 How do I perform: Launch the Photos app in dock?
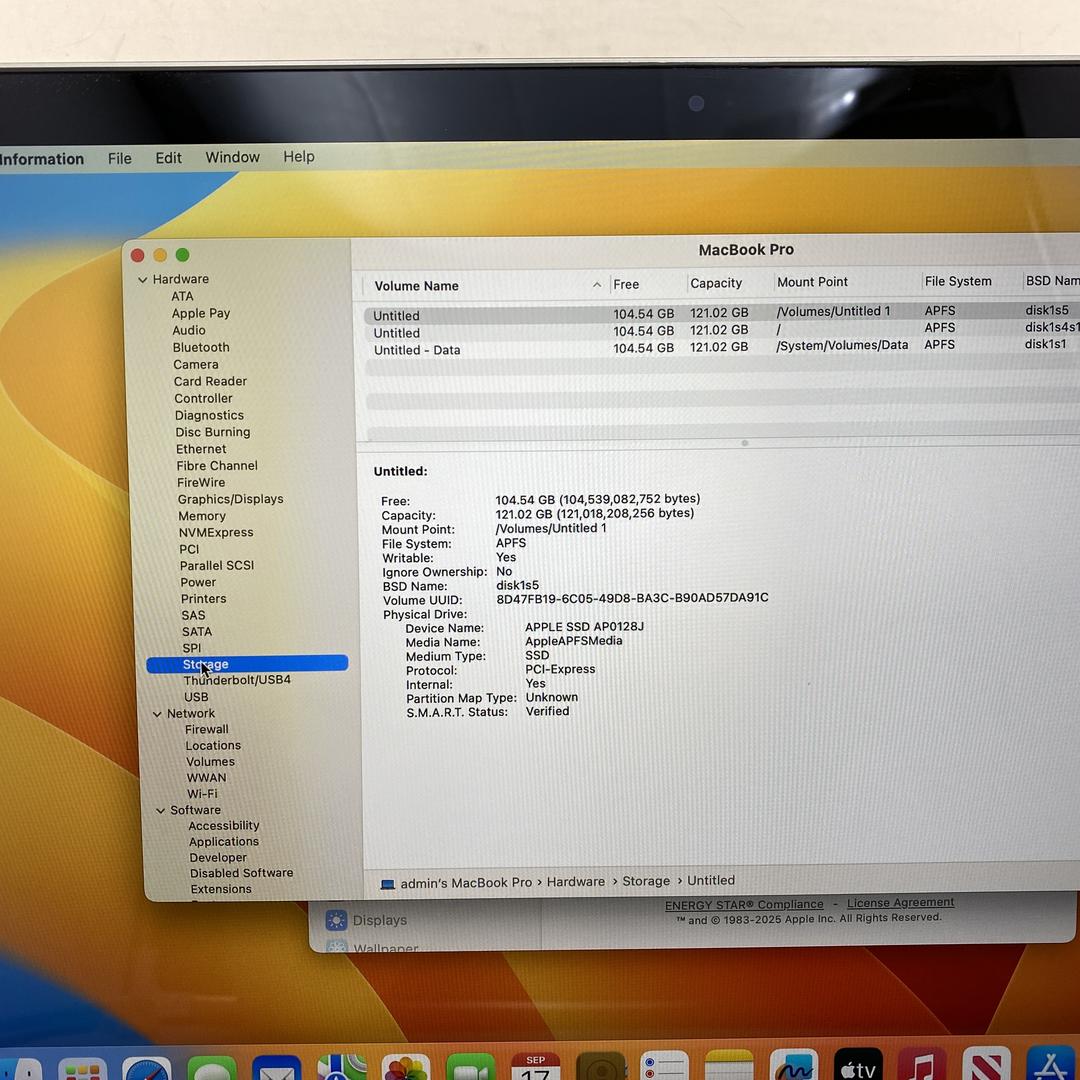pos(405,1068)
